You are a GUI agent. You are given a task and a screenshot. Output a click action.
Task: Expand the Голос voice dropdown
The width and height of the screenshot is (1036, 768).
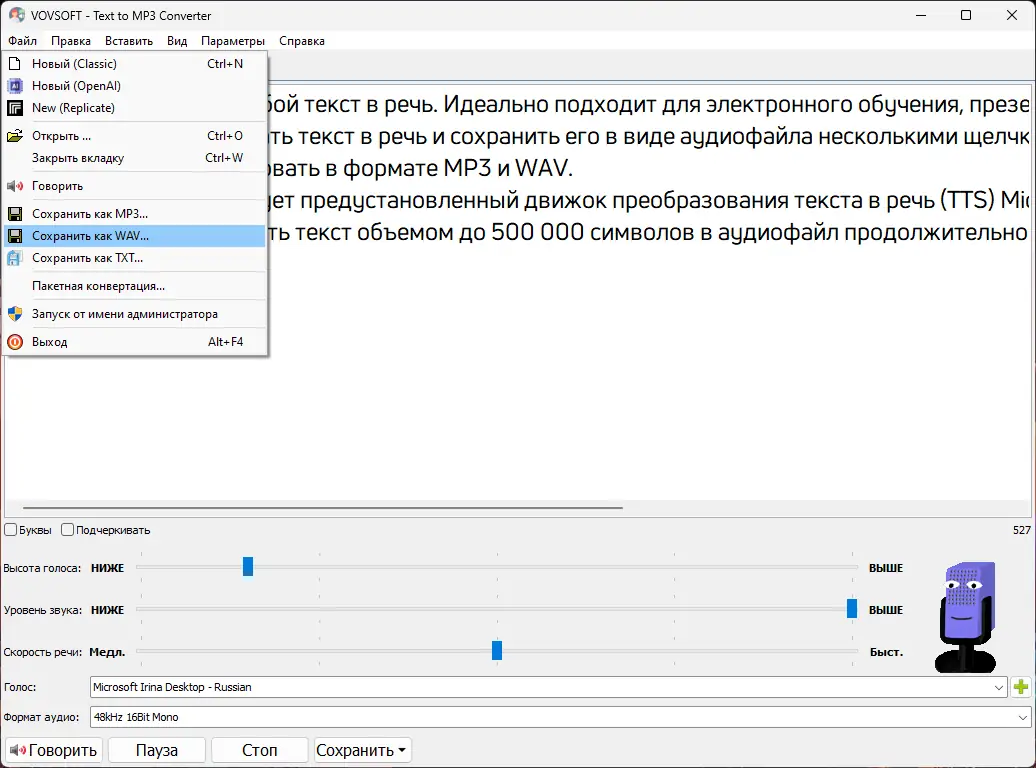pos(998,687)
